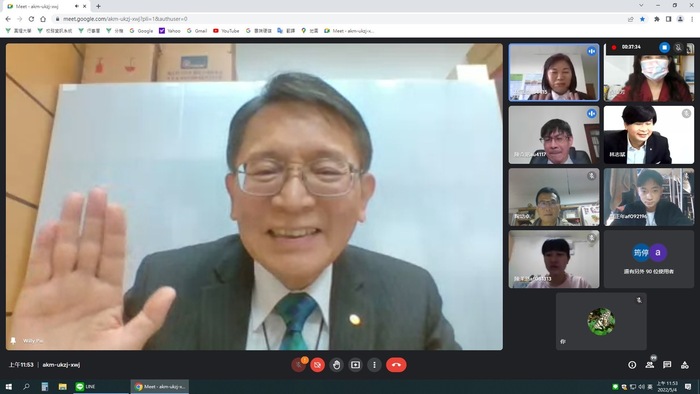Open the Gmail bookmark
Image resolution: width=700 pixels, height=394 pixels.
tap(197, 31)
